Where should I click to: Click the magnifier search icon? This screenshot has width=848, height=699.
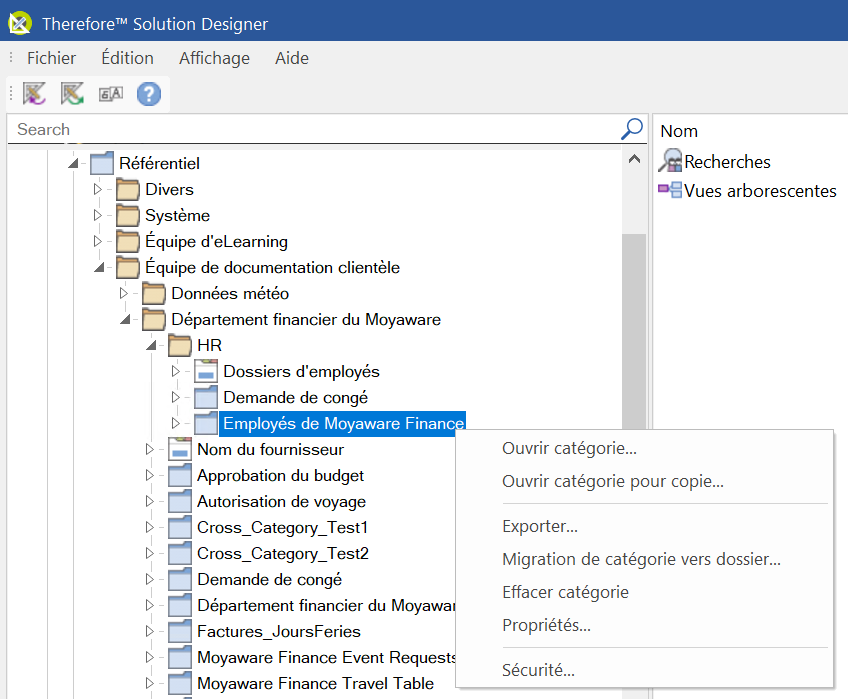(632, 129)
